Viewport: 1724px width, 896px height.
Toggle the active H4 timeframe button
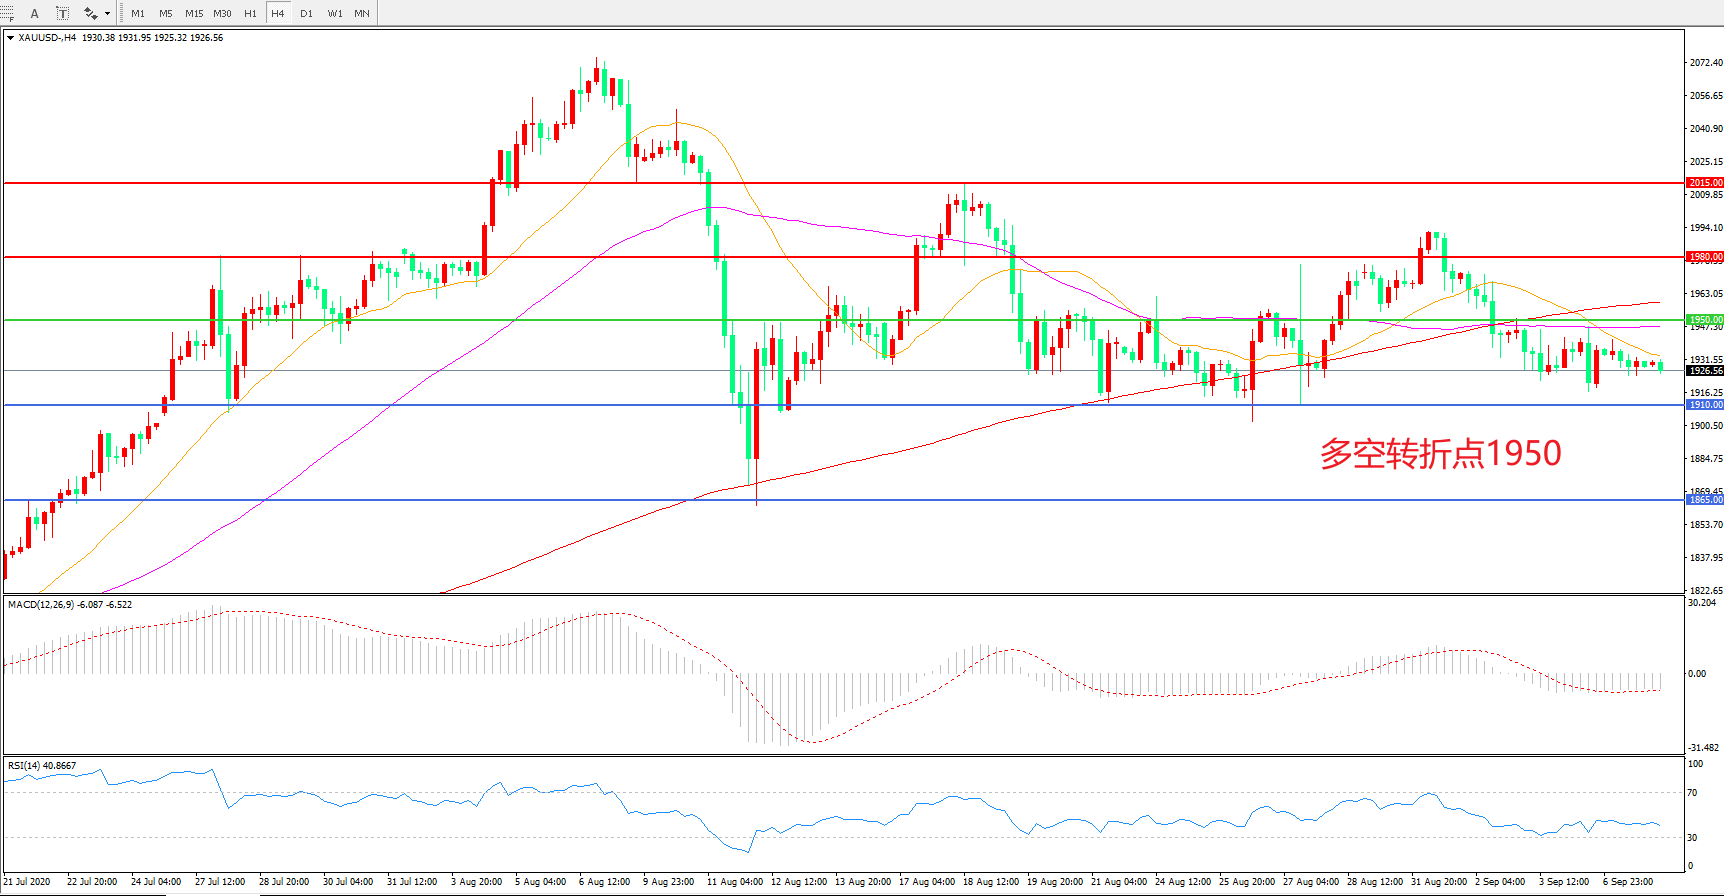(x=277, y=13)
